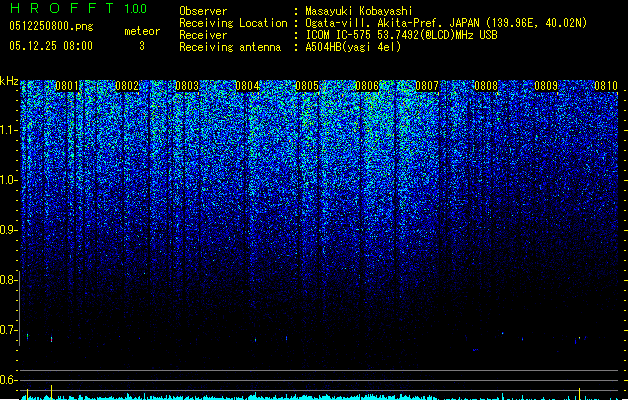Click the 1.1 kHz frequency label

(x=9, y=130)
